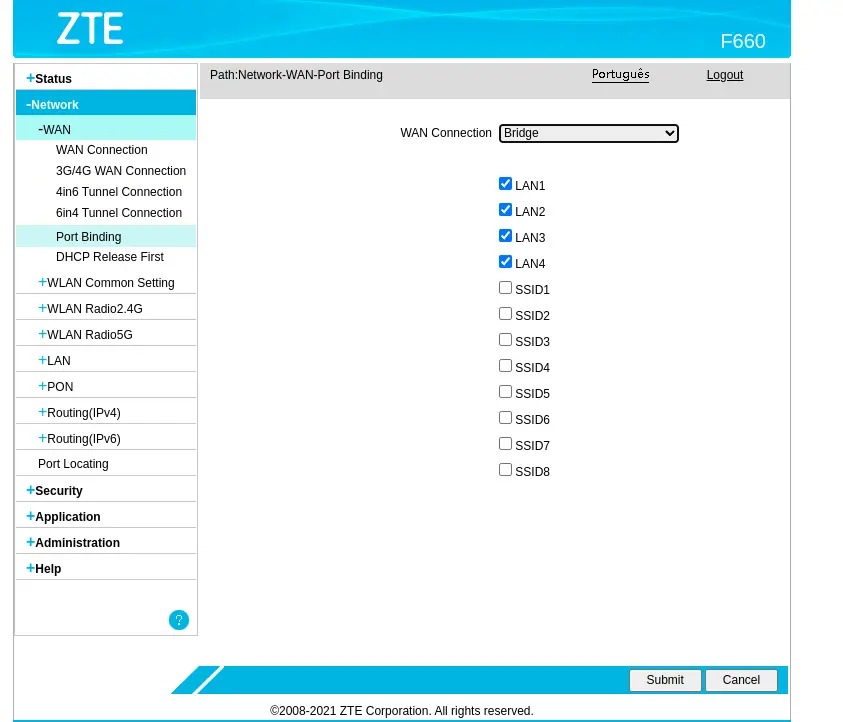Expand WLAN Common Setting submenu
Image resolution: width=843 pixels, height=722 pixels.
tap(106, 283)
